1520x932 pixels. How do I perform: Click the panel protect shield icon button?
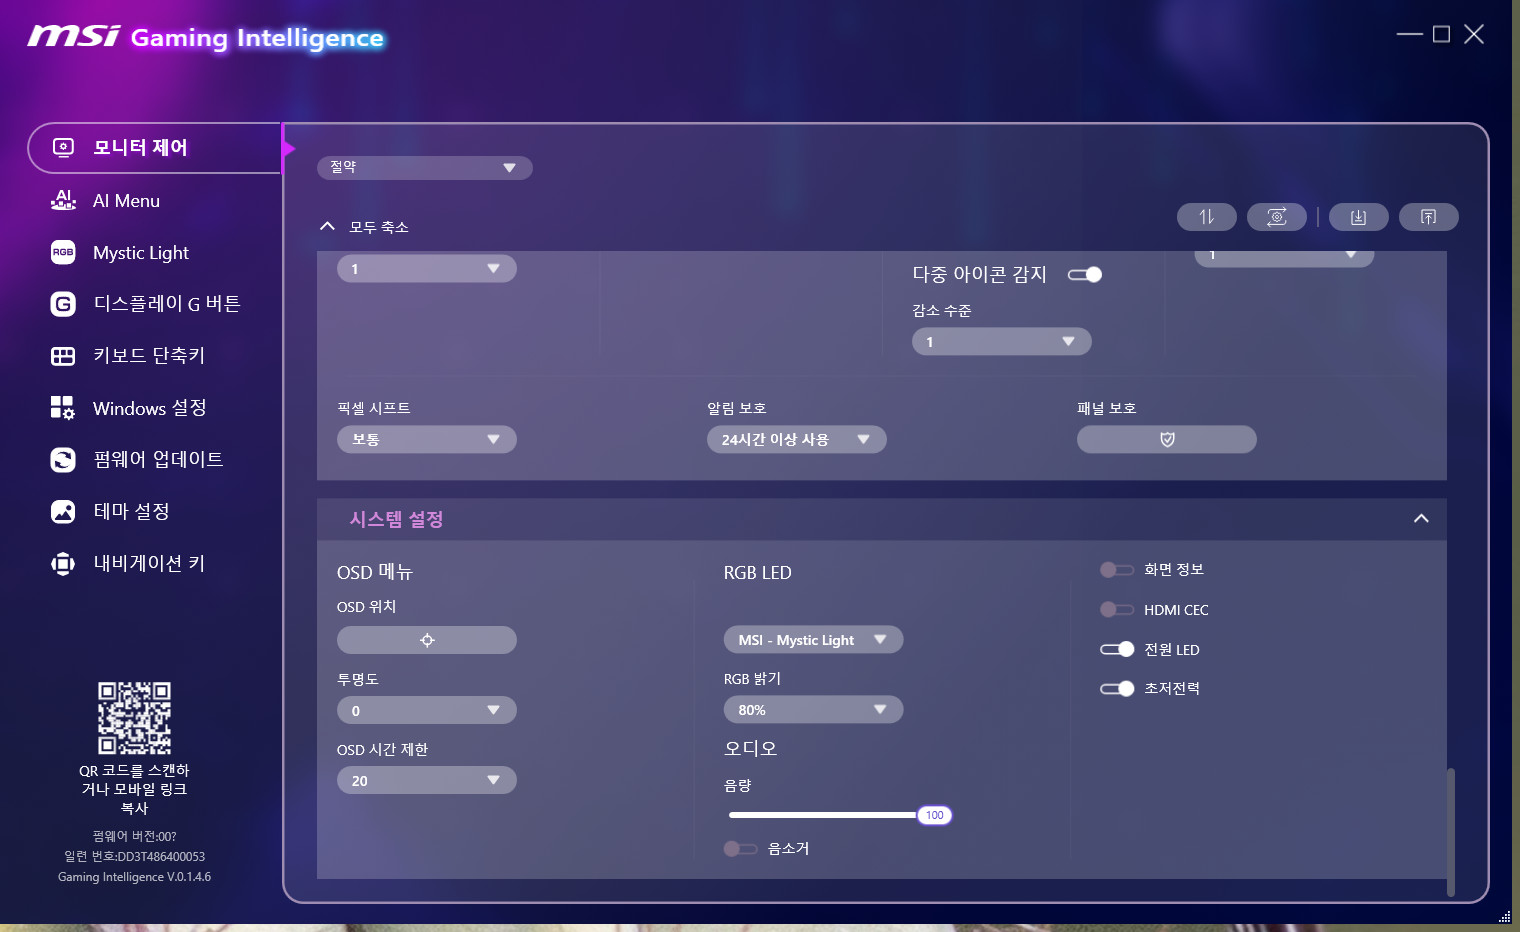1166,440
